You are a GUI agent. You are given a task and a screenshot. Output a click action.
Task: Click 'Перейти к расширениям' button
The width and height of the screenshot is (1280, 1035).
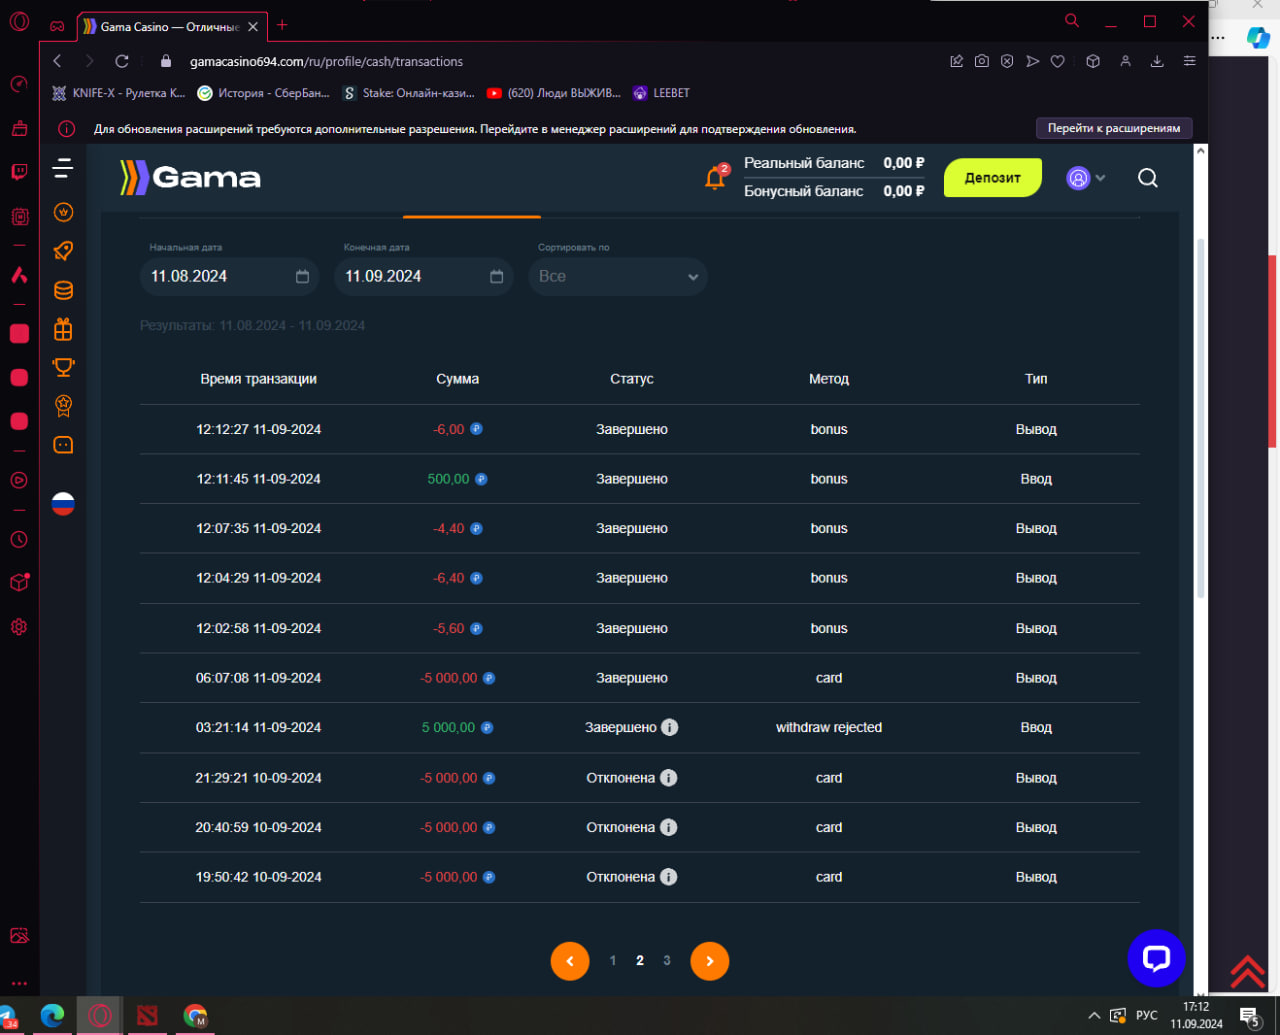1114,128
